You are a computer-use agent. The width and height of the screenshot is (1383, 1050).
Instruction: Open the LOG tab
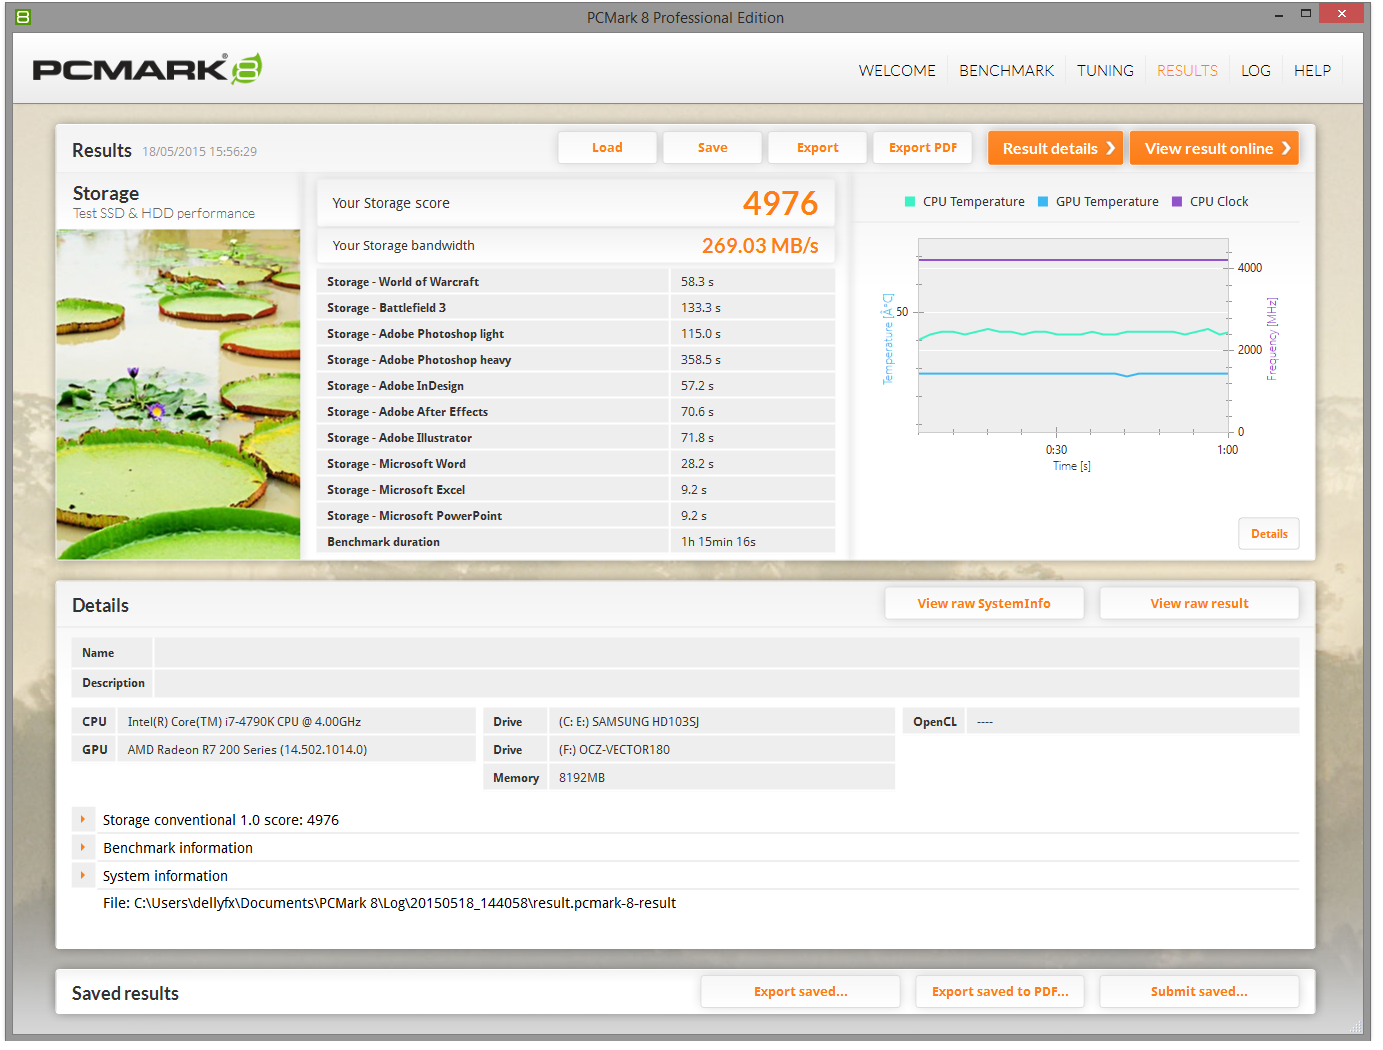click(x=1256, y=71)
